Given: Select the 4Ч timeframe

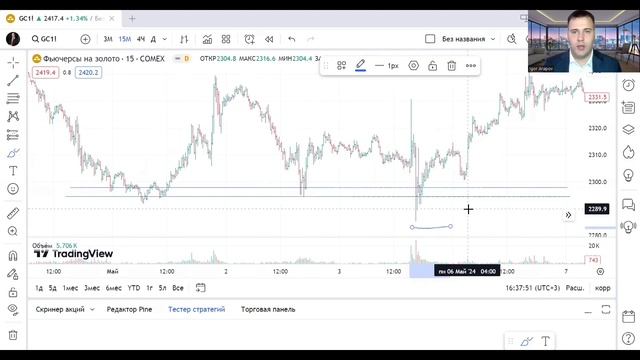Looking at the screenshot, I should point(141,39).
